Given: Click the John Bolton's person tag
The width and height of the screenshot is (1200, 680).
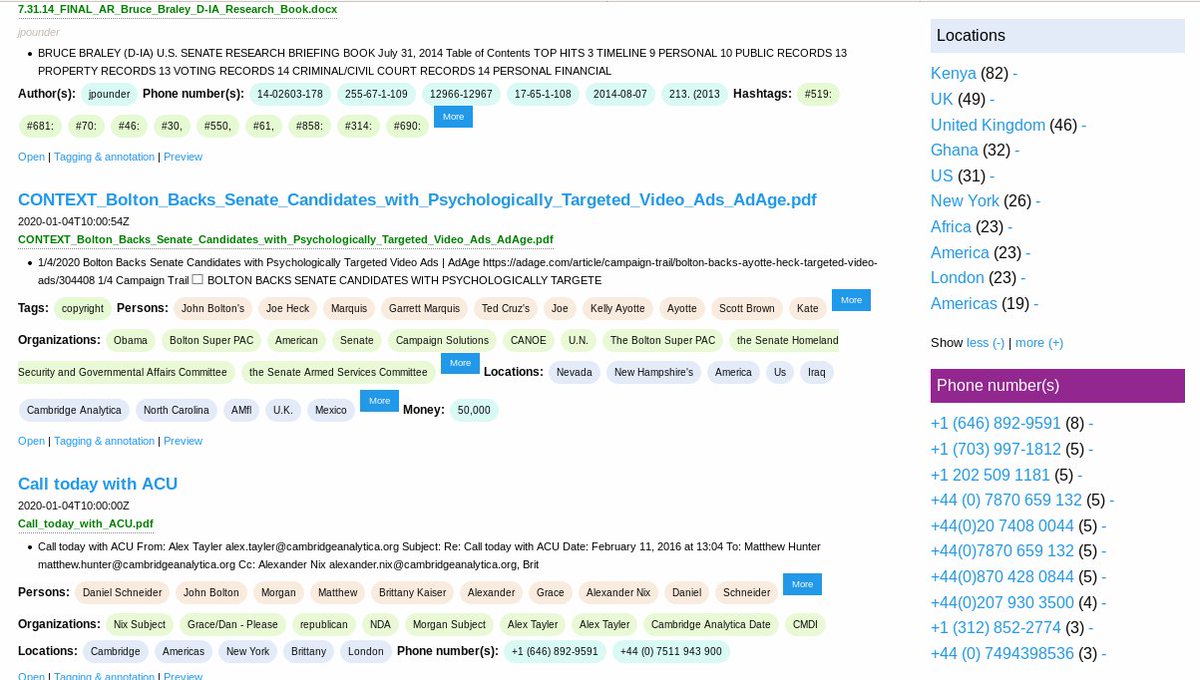Looking at the screenshot, I should click(212, 308).
